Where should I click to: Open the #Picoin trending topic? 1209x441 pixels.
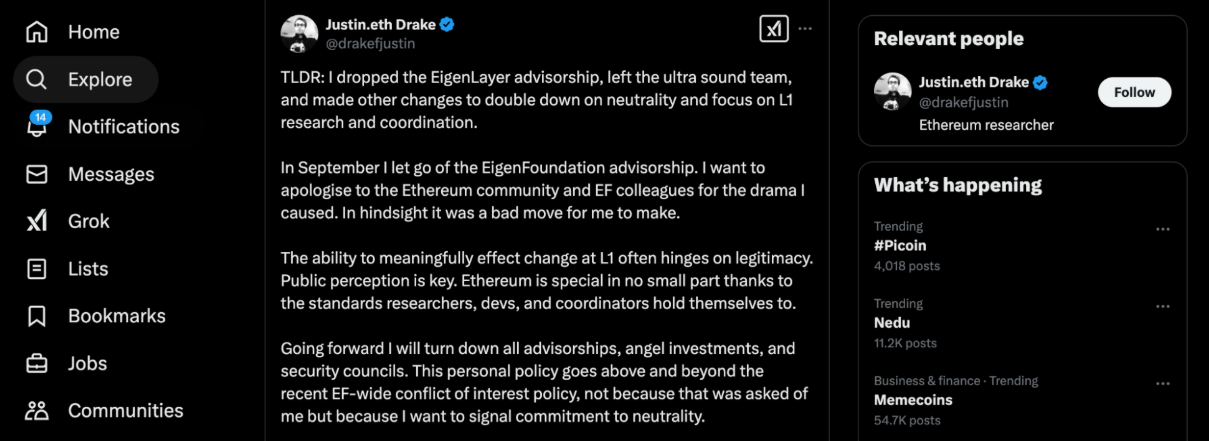point(901,245)
